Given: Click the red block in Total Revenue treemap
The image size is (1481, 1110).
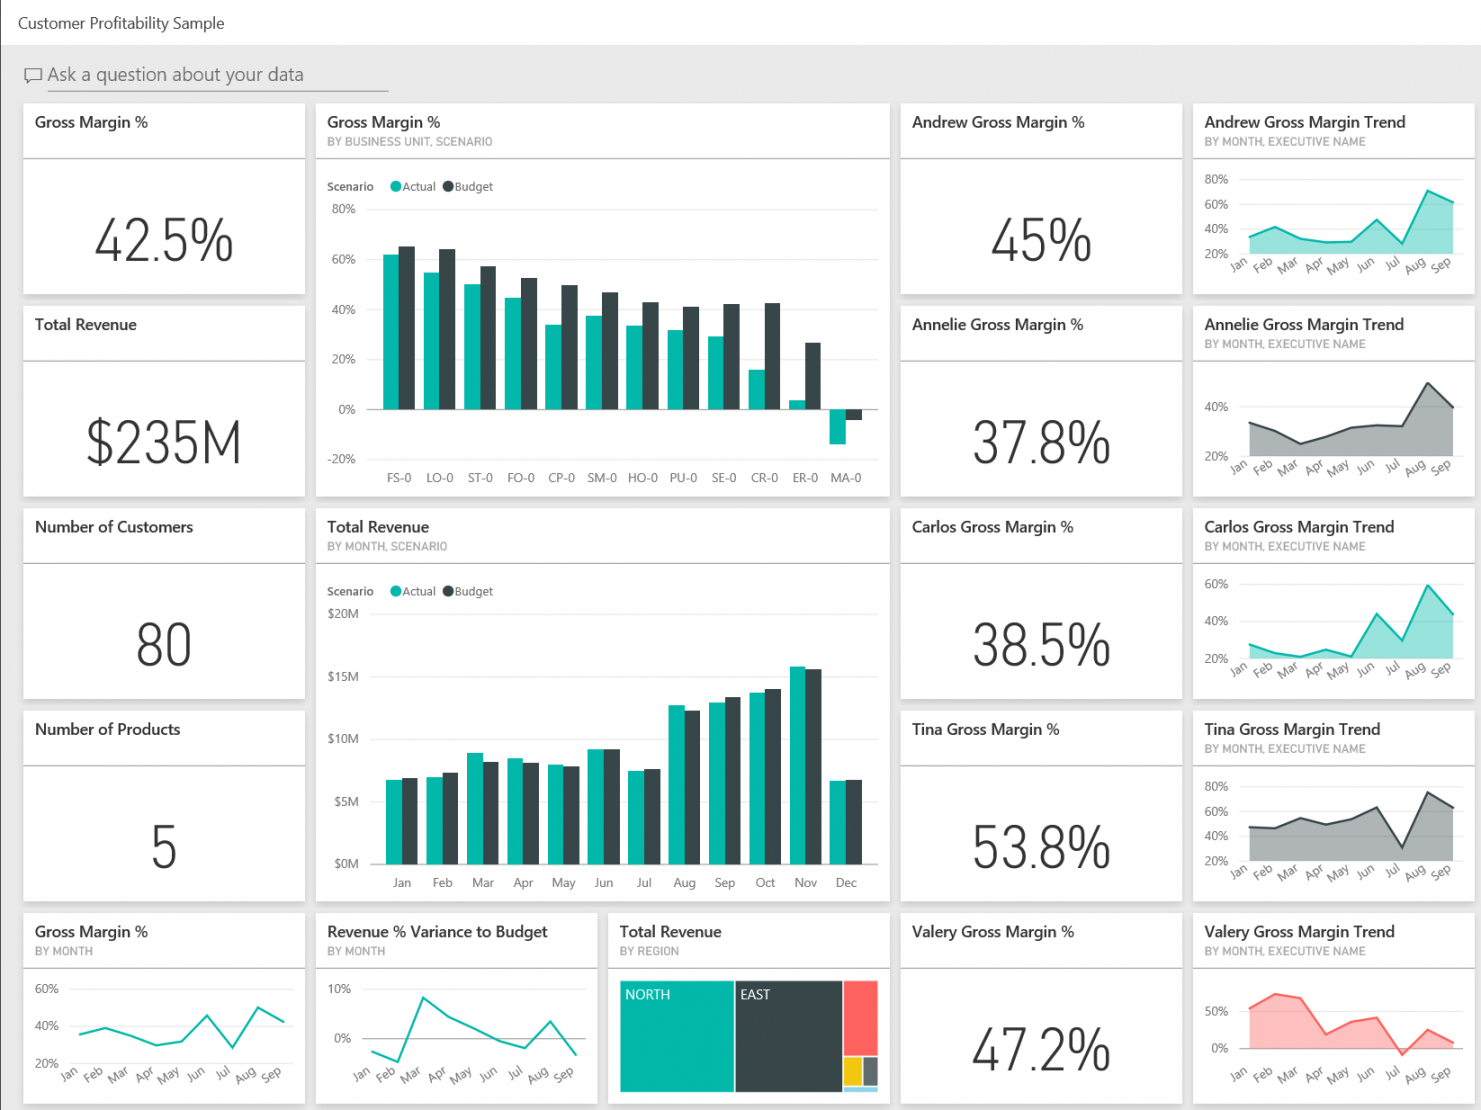Looking at the screenshot, I should coord(860,1017).
